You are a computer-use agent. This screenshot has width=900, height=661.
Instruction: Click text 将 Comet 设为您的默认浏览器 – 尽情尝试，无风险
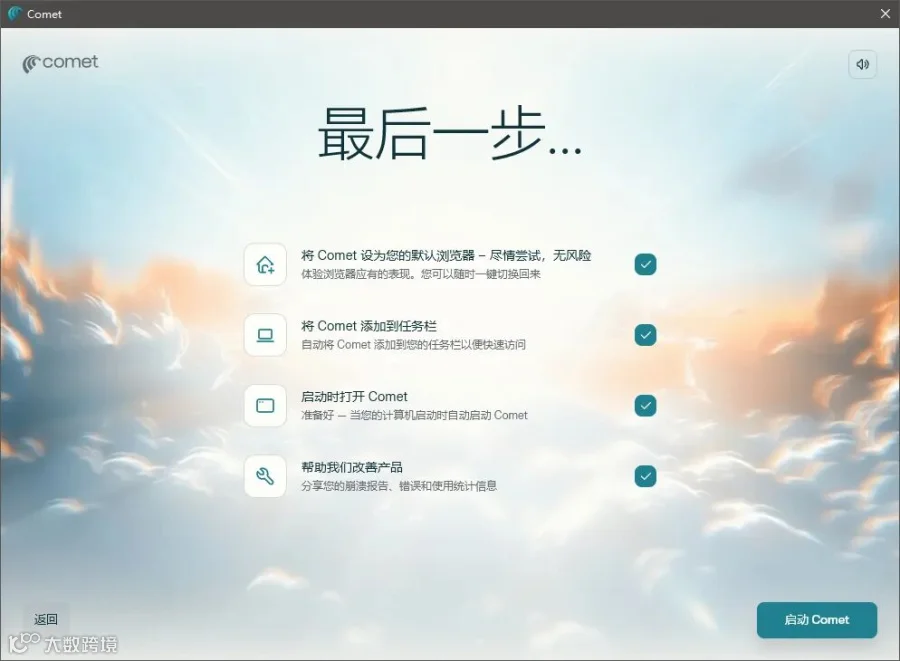point(446,255)
